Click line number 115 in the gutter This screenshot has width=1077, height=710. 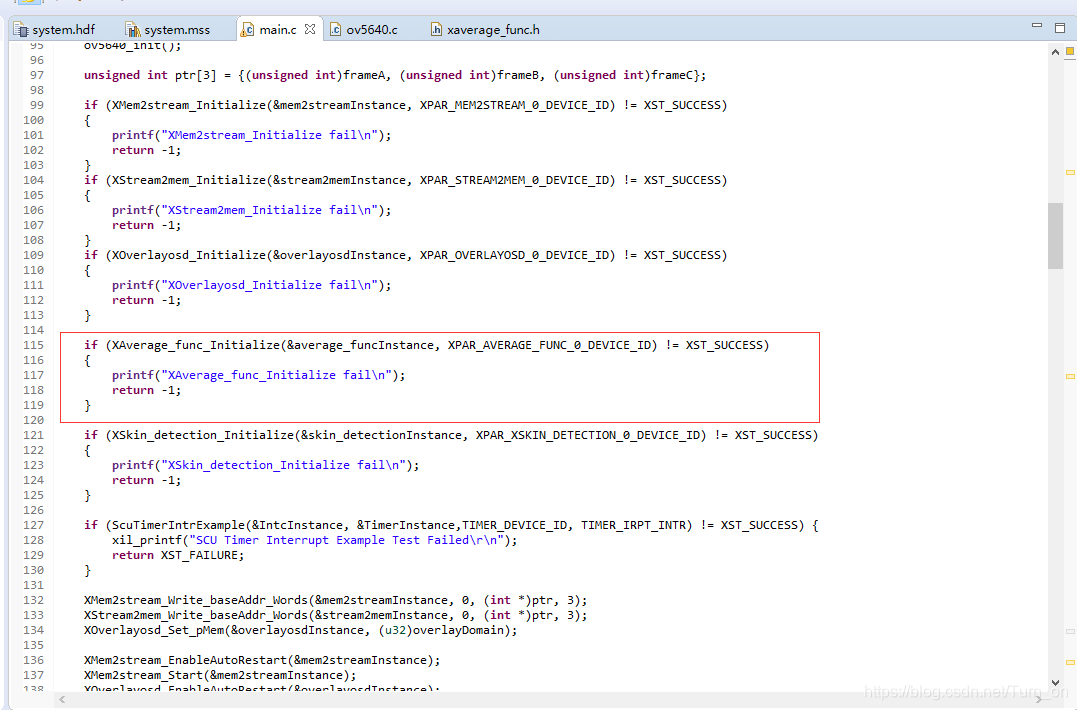tap(33, 345)
